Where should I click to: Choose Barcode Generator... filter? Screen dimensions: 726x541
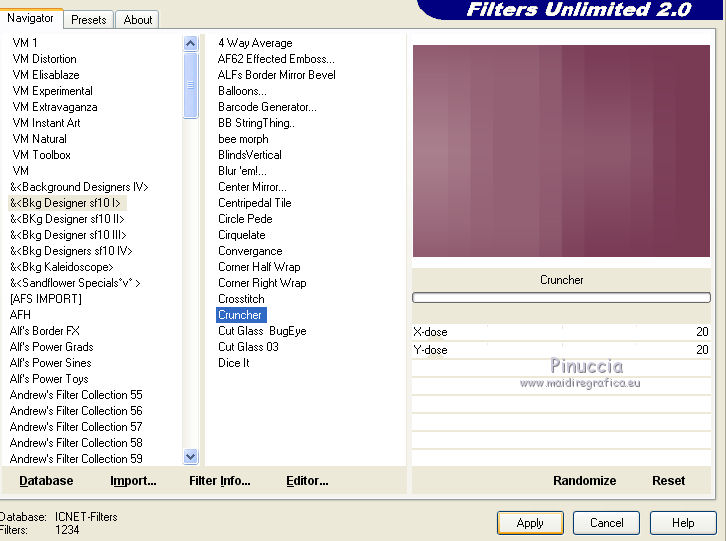267,107
